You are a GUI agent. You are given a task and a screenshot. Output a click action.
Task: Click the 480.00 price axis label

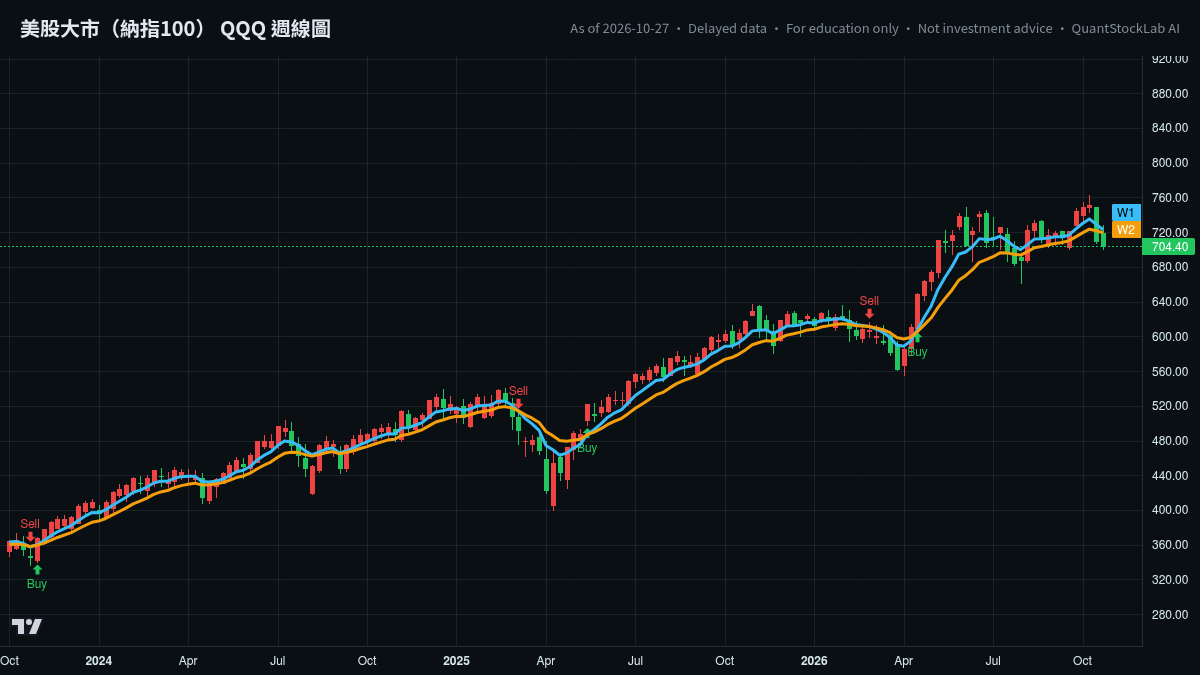[1169, 441]
